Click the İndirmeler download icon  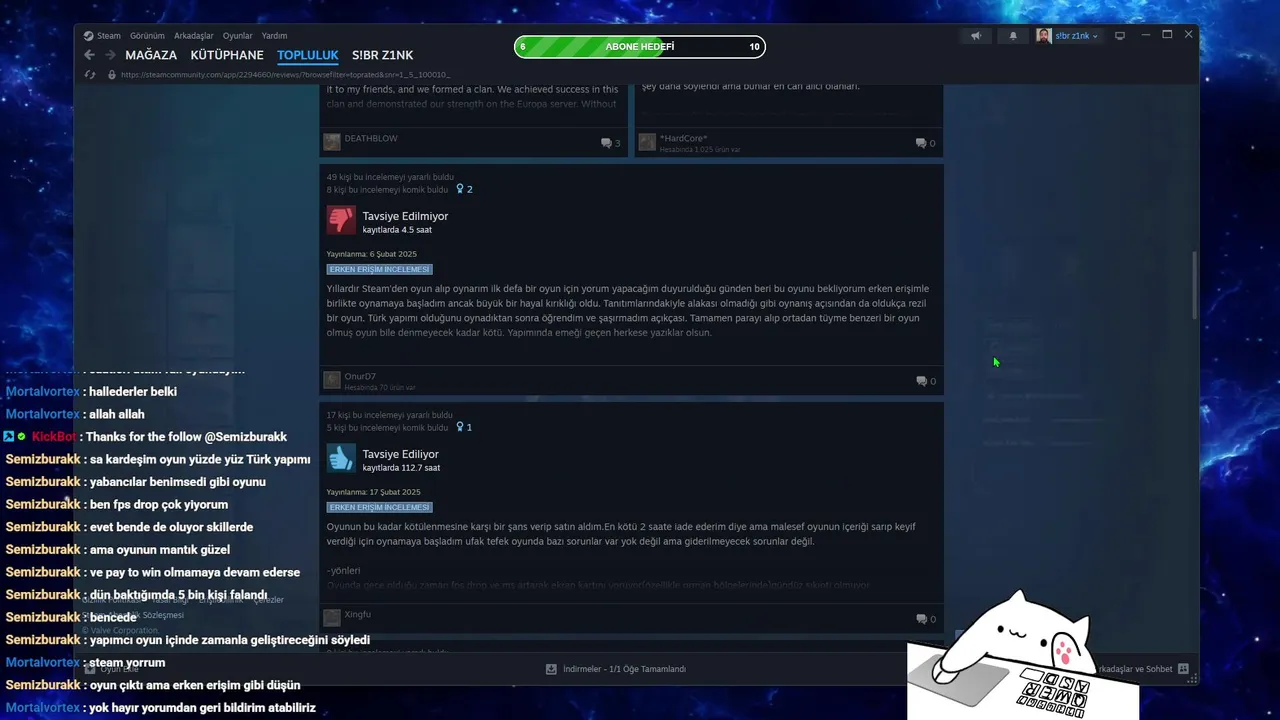point(551,669)
